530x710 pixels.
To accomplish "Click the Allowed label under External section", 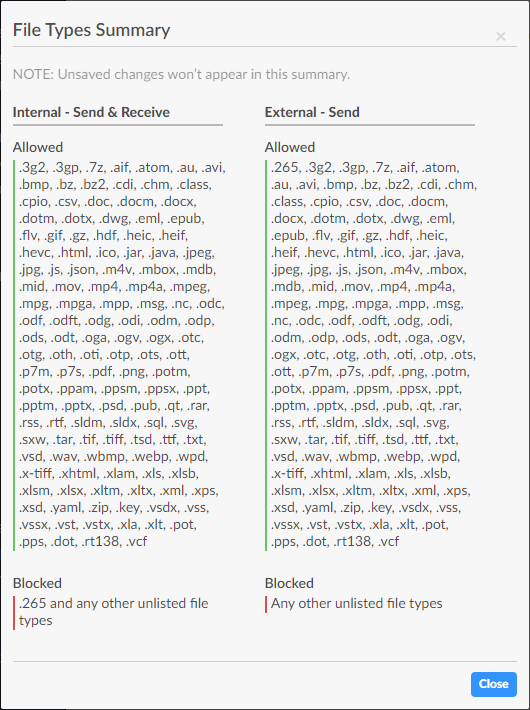I will (x=290, y=147).
